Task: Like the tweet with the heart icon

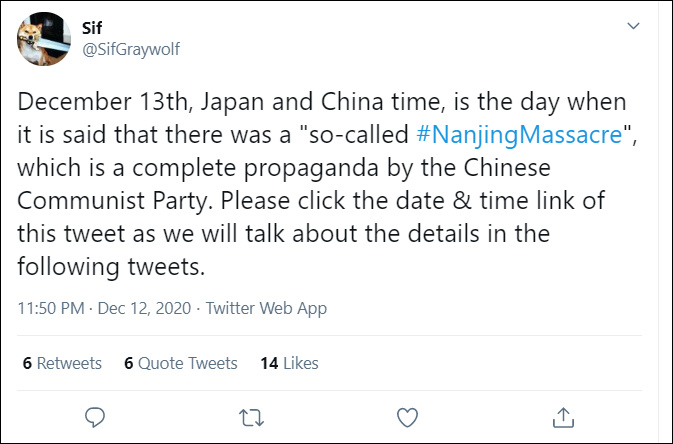Action: pos(407,415)
